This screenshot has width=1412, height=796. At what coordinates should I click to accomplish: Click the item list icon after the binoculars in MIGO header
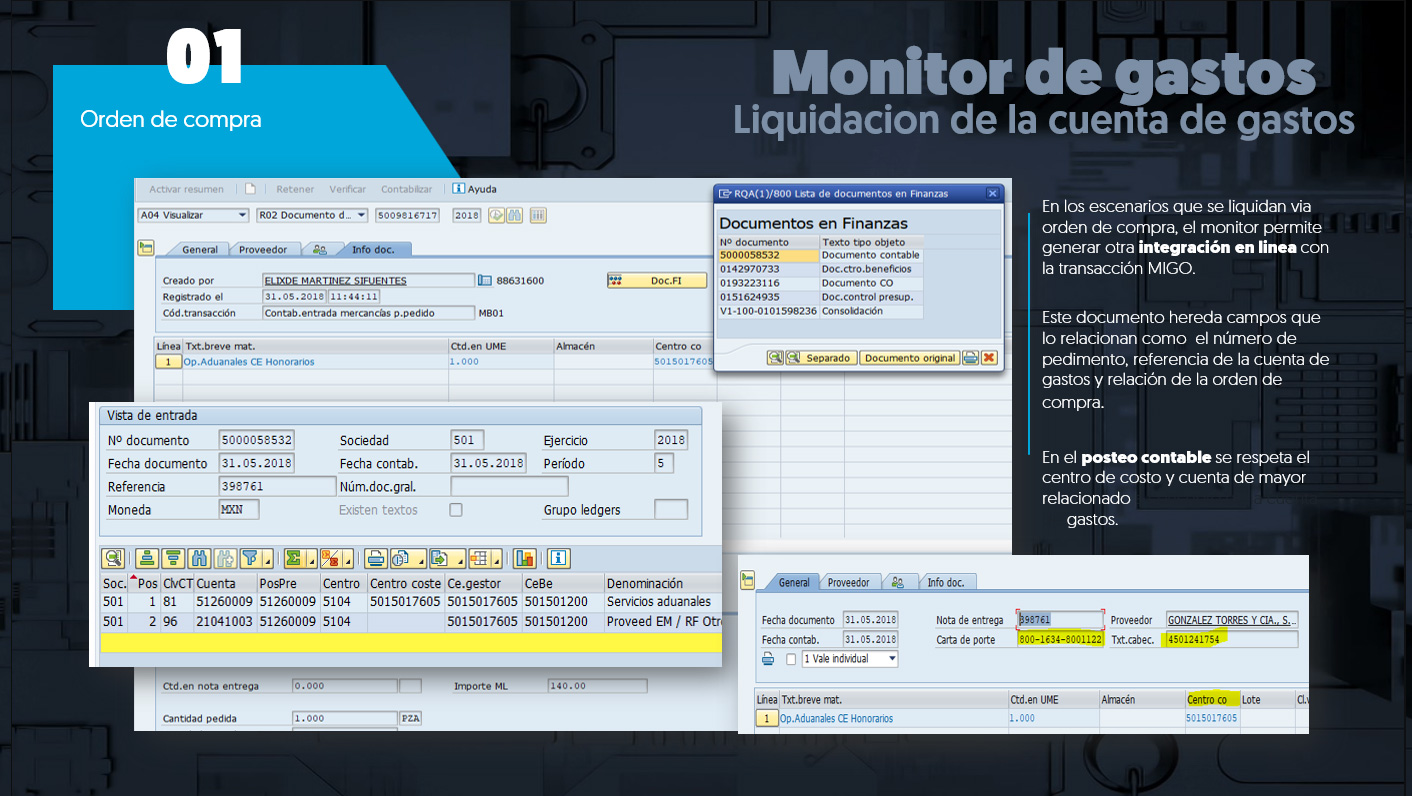tap(538, 215)
